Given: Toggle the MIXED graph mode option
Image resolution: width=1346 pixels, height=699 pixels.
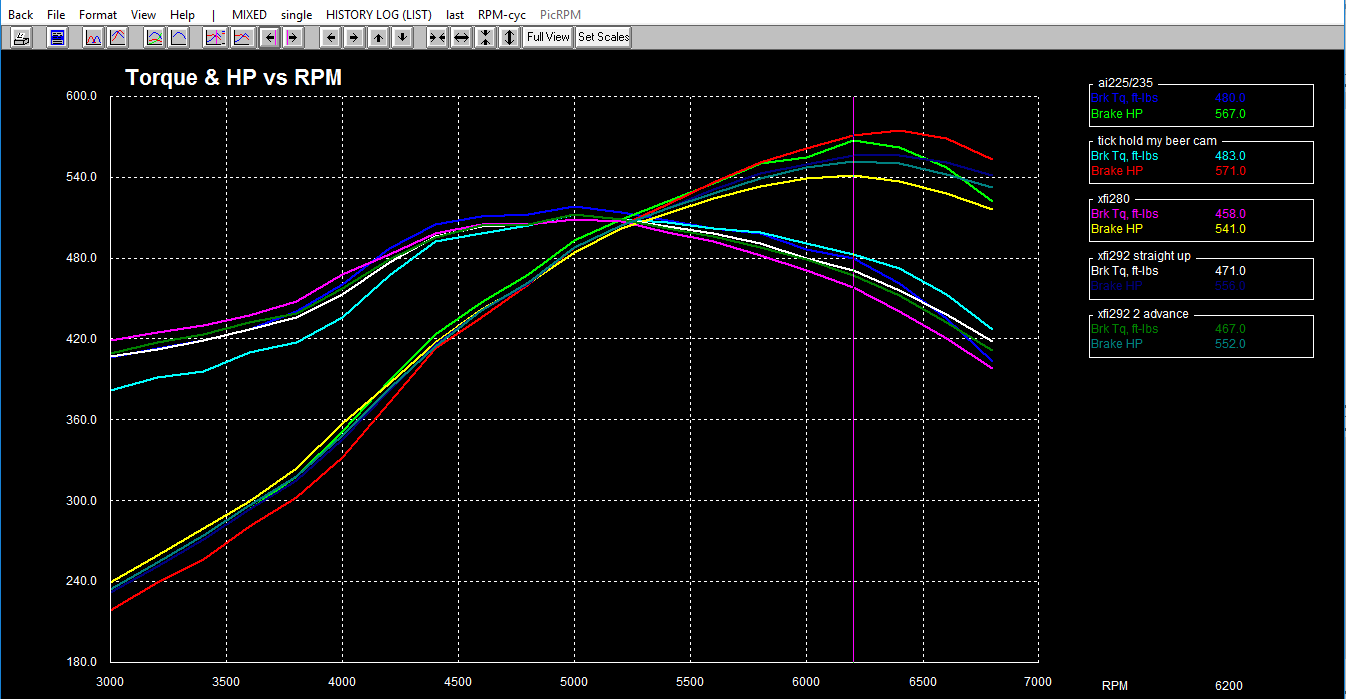Looking at the screenshot, I should tap(249, 15).
